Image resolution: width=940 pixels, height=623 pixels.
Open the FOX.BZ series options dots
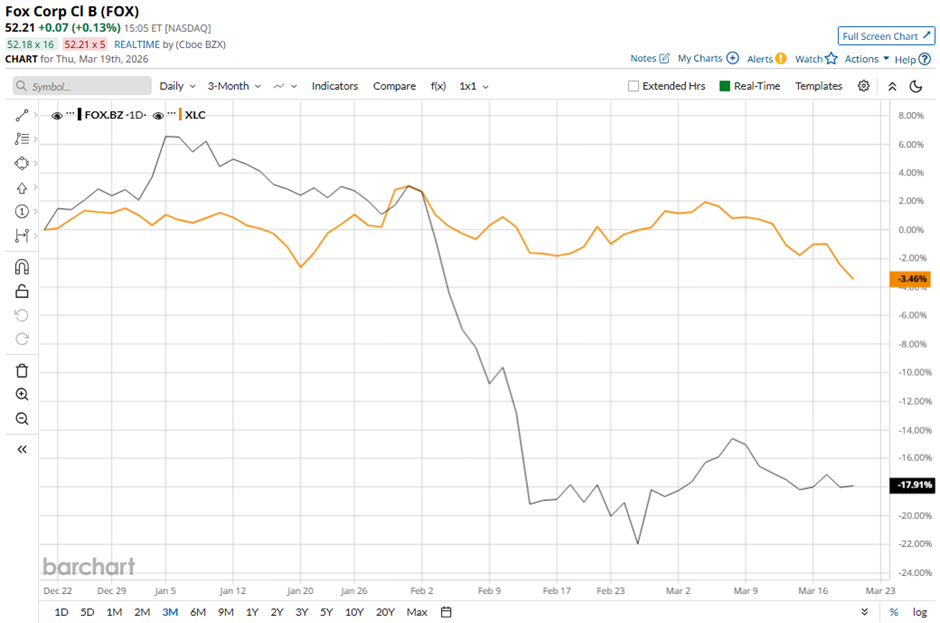pyautogui.click(x=71, y=113)
